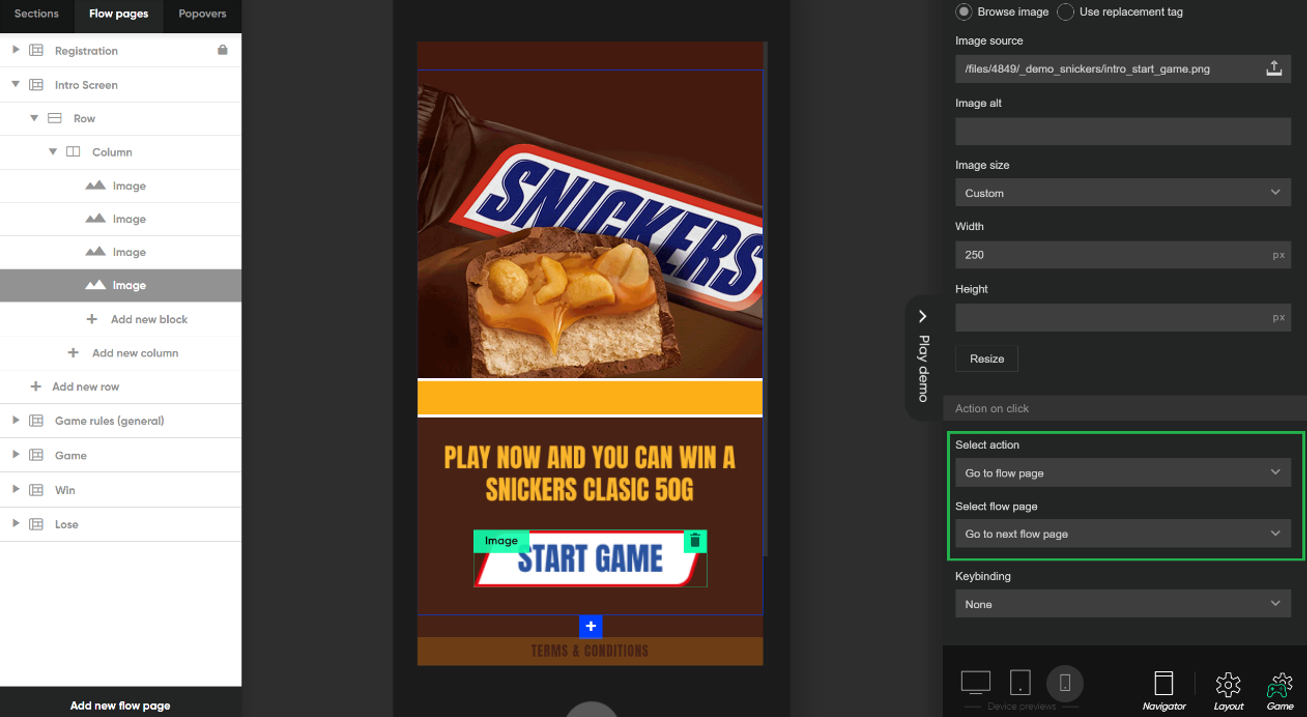Viewport: 1307px width, 717px height.
Task: Expand the Lose flow page
Action: (x=15, y=524)
